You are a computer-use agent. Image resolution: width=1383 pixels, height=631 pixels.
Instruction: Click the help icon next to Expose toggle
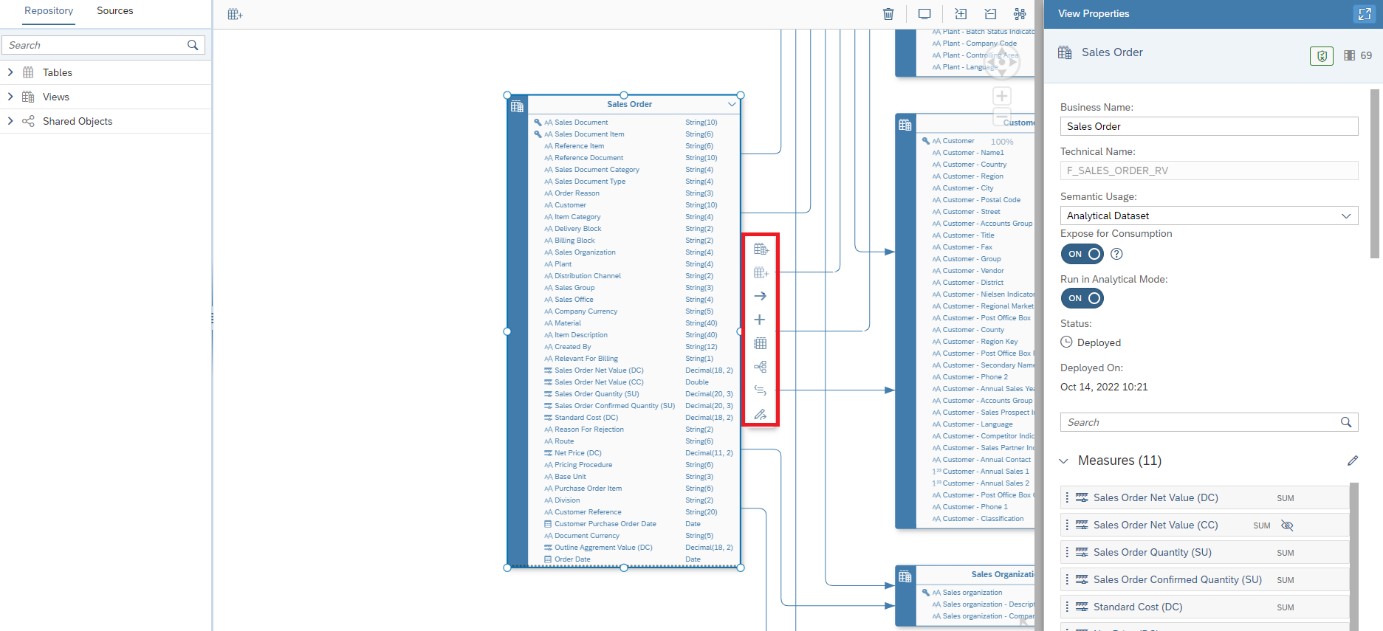coord(1117,254)
